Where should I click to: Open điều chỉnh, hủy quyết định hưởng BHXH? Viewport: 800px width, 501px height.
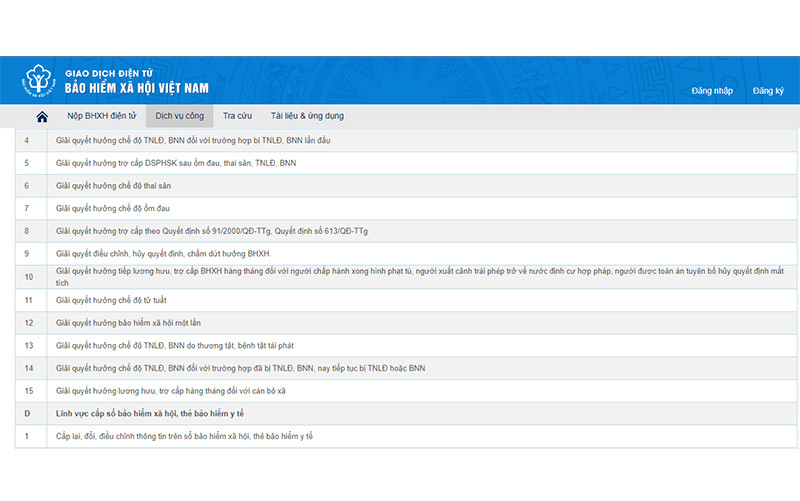click(x=163, y=254)
